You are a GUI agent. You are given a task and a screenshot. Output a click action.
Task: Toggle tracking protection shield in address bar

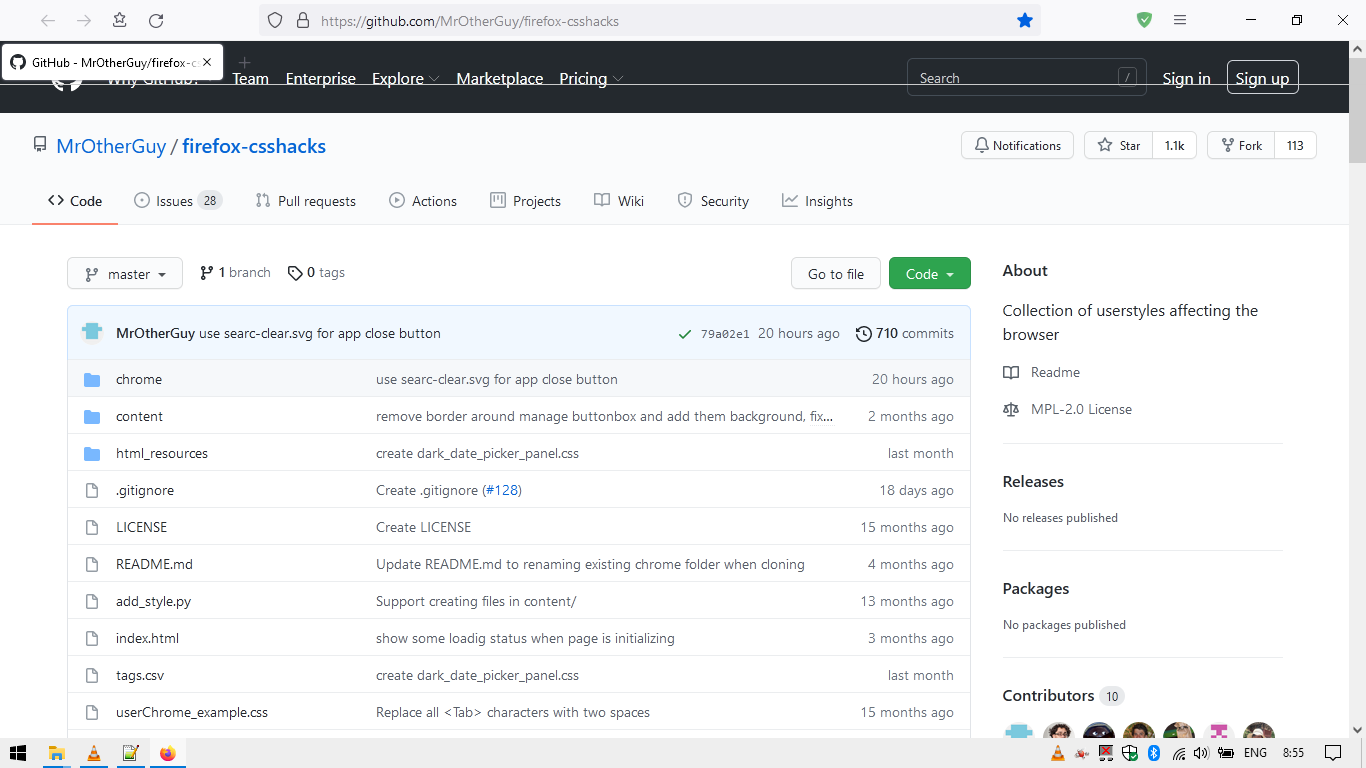(x=274, y=19)
